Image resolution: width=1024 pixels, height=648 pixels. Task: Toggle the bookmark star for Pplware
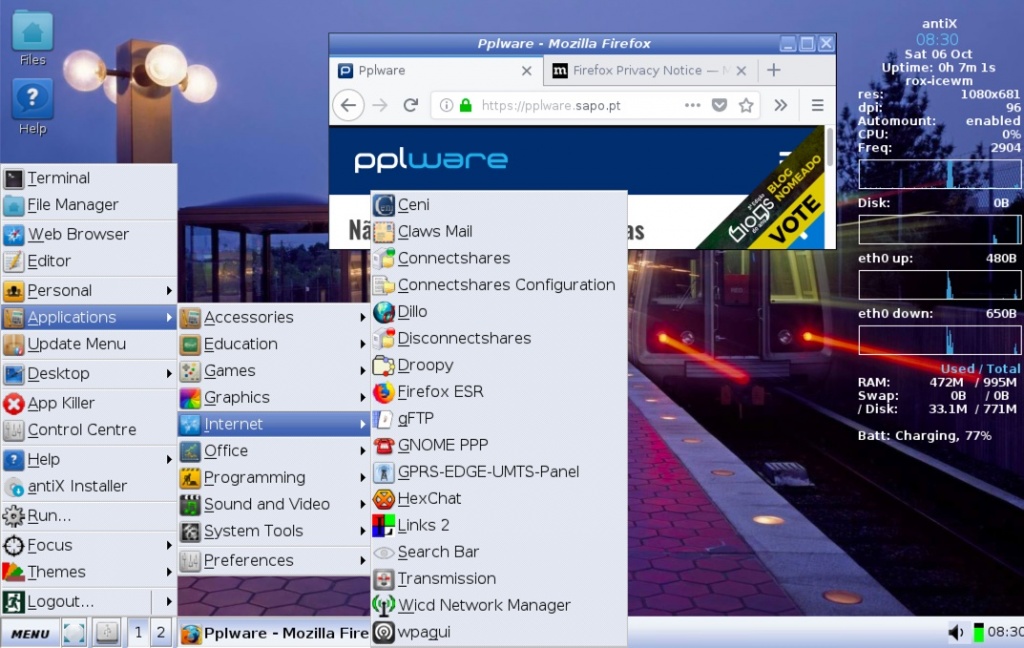tap(748, 104)
